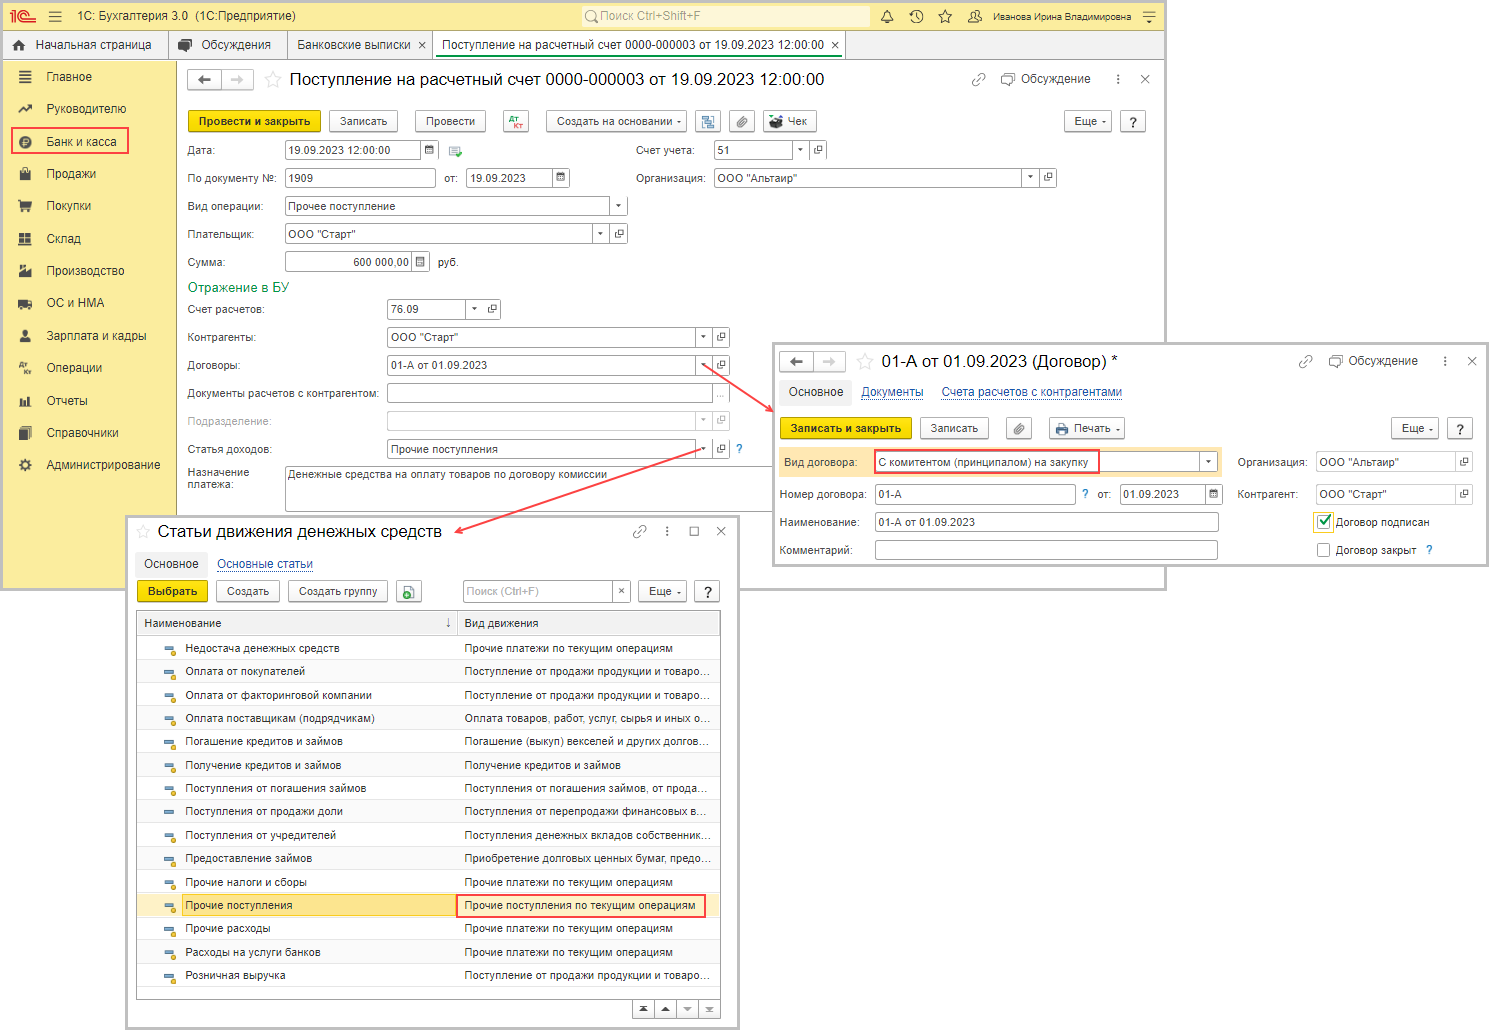Expand Контрагенты dropdown arrow
This screenshot has height=1030, width=1489.
[x=703, y=337]
